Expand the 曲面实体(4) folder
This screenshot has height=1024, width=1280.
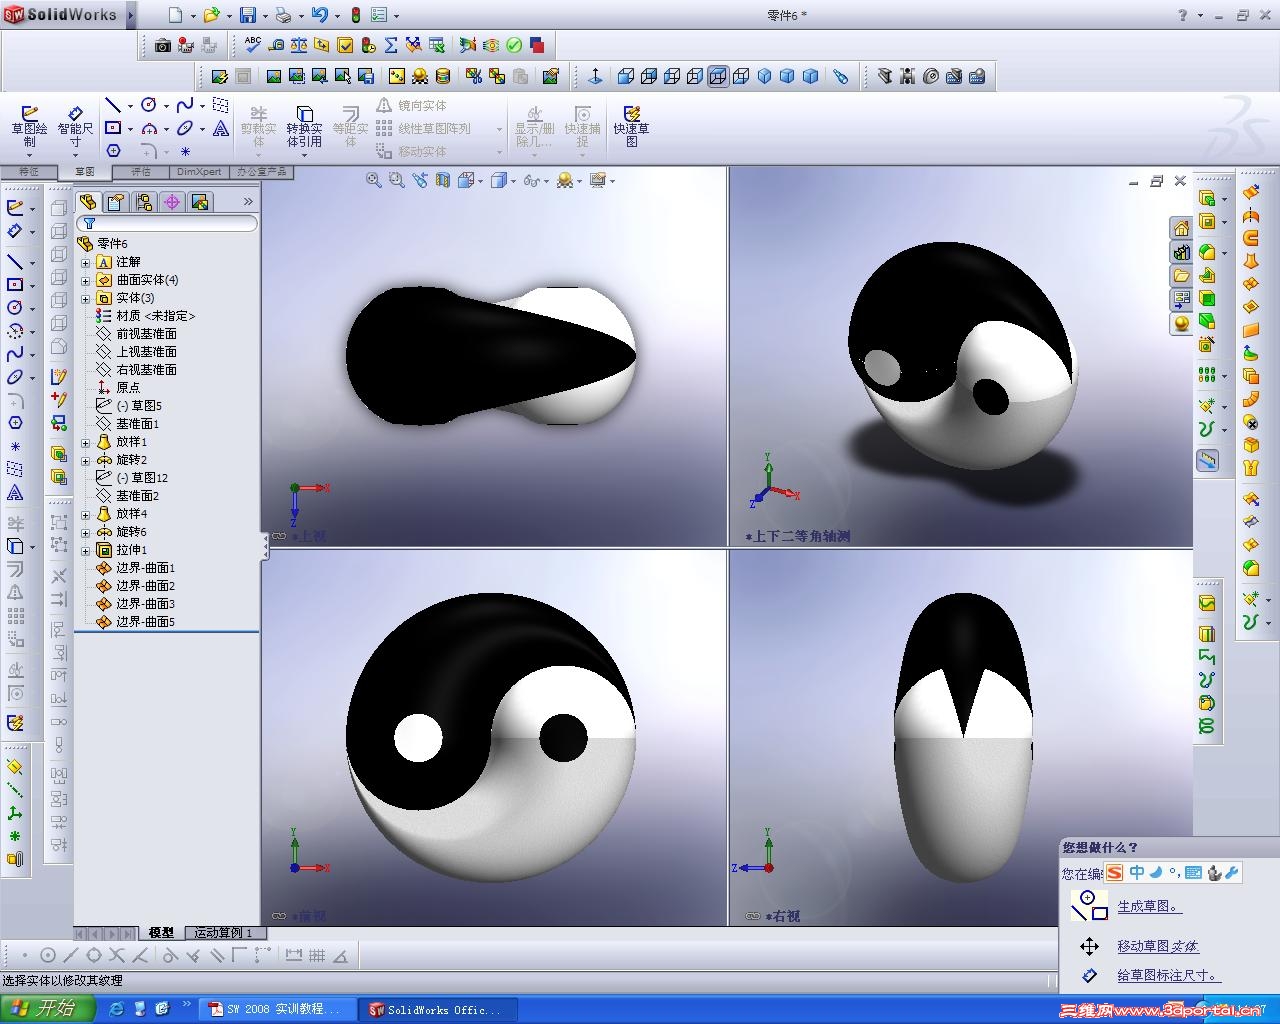click(86, 280)
